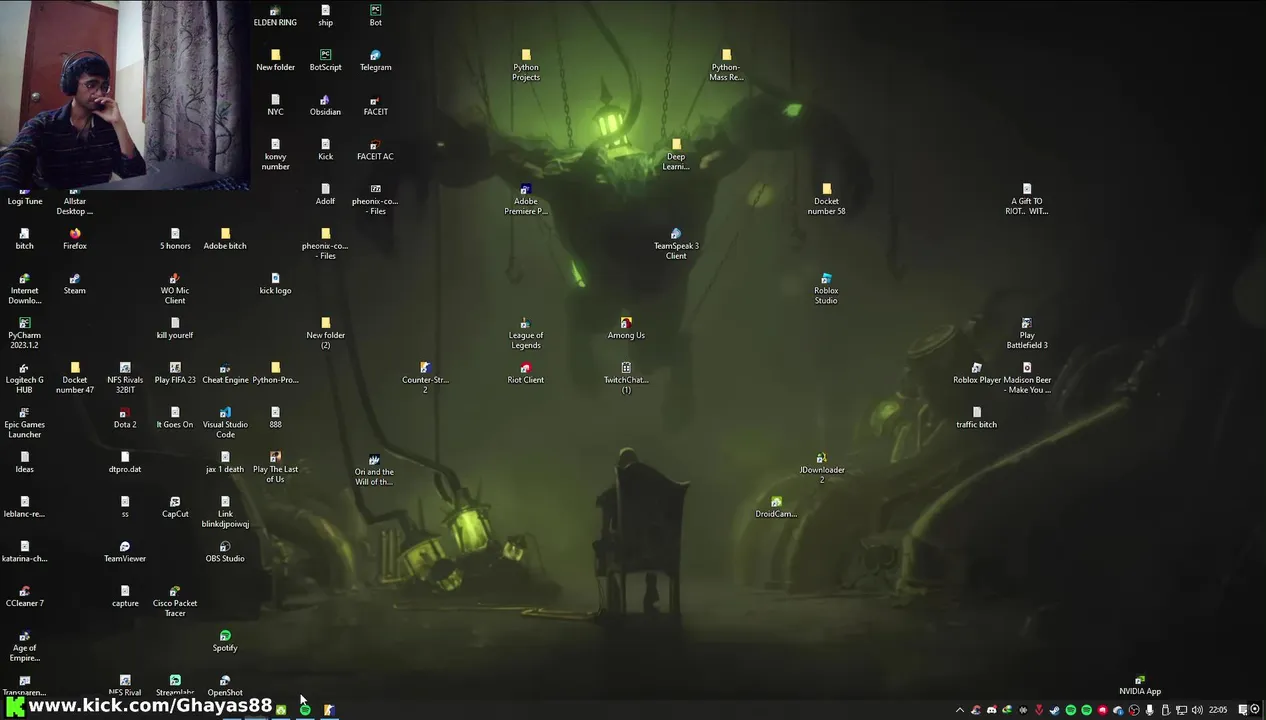Image resolution: width=1266 pixels, height=720 pixels.
Task: Select the Age of Empires shortcut
Action: click(x=25, y=646)
